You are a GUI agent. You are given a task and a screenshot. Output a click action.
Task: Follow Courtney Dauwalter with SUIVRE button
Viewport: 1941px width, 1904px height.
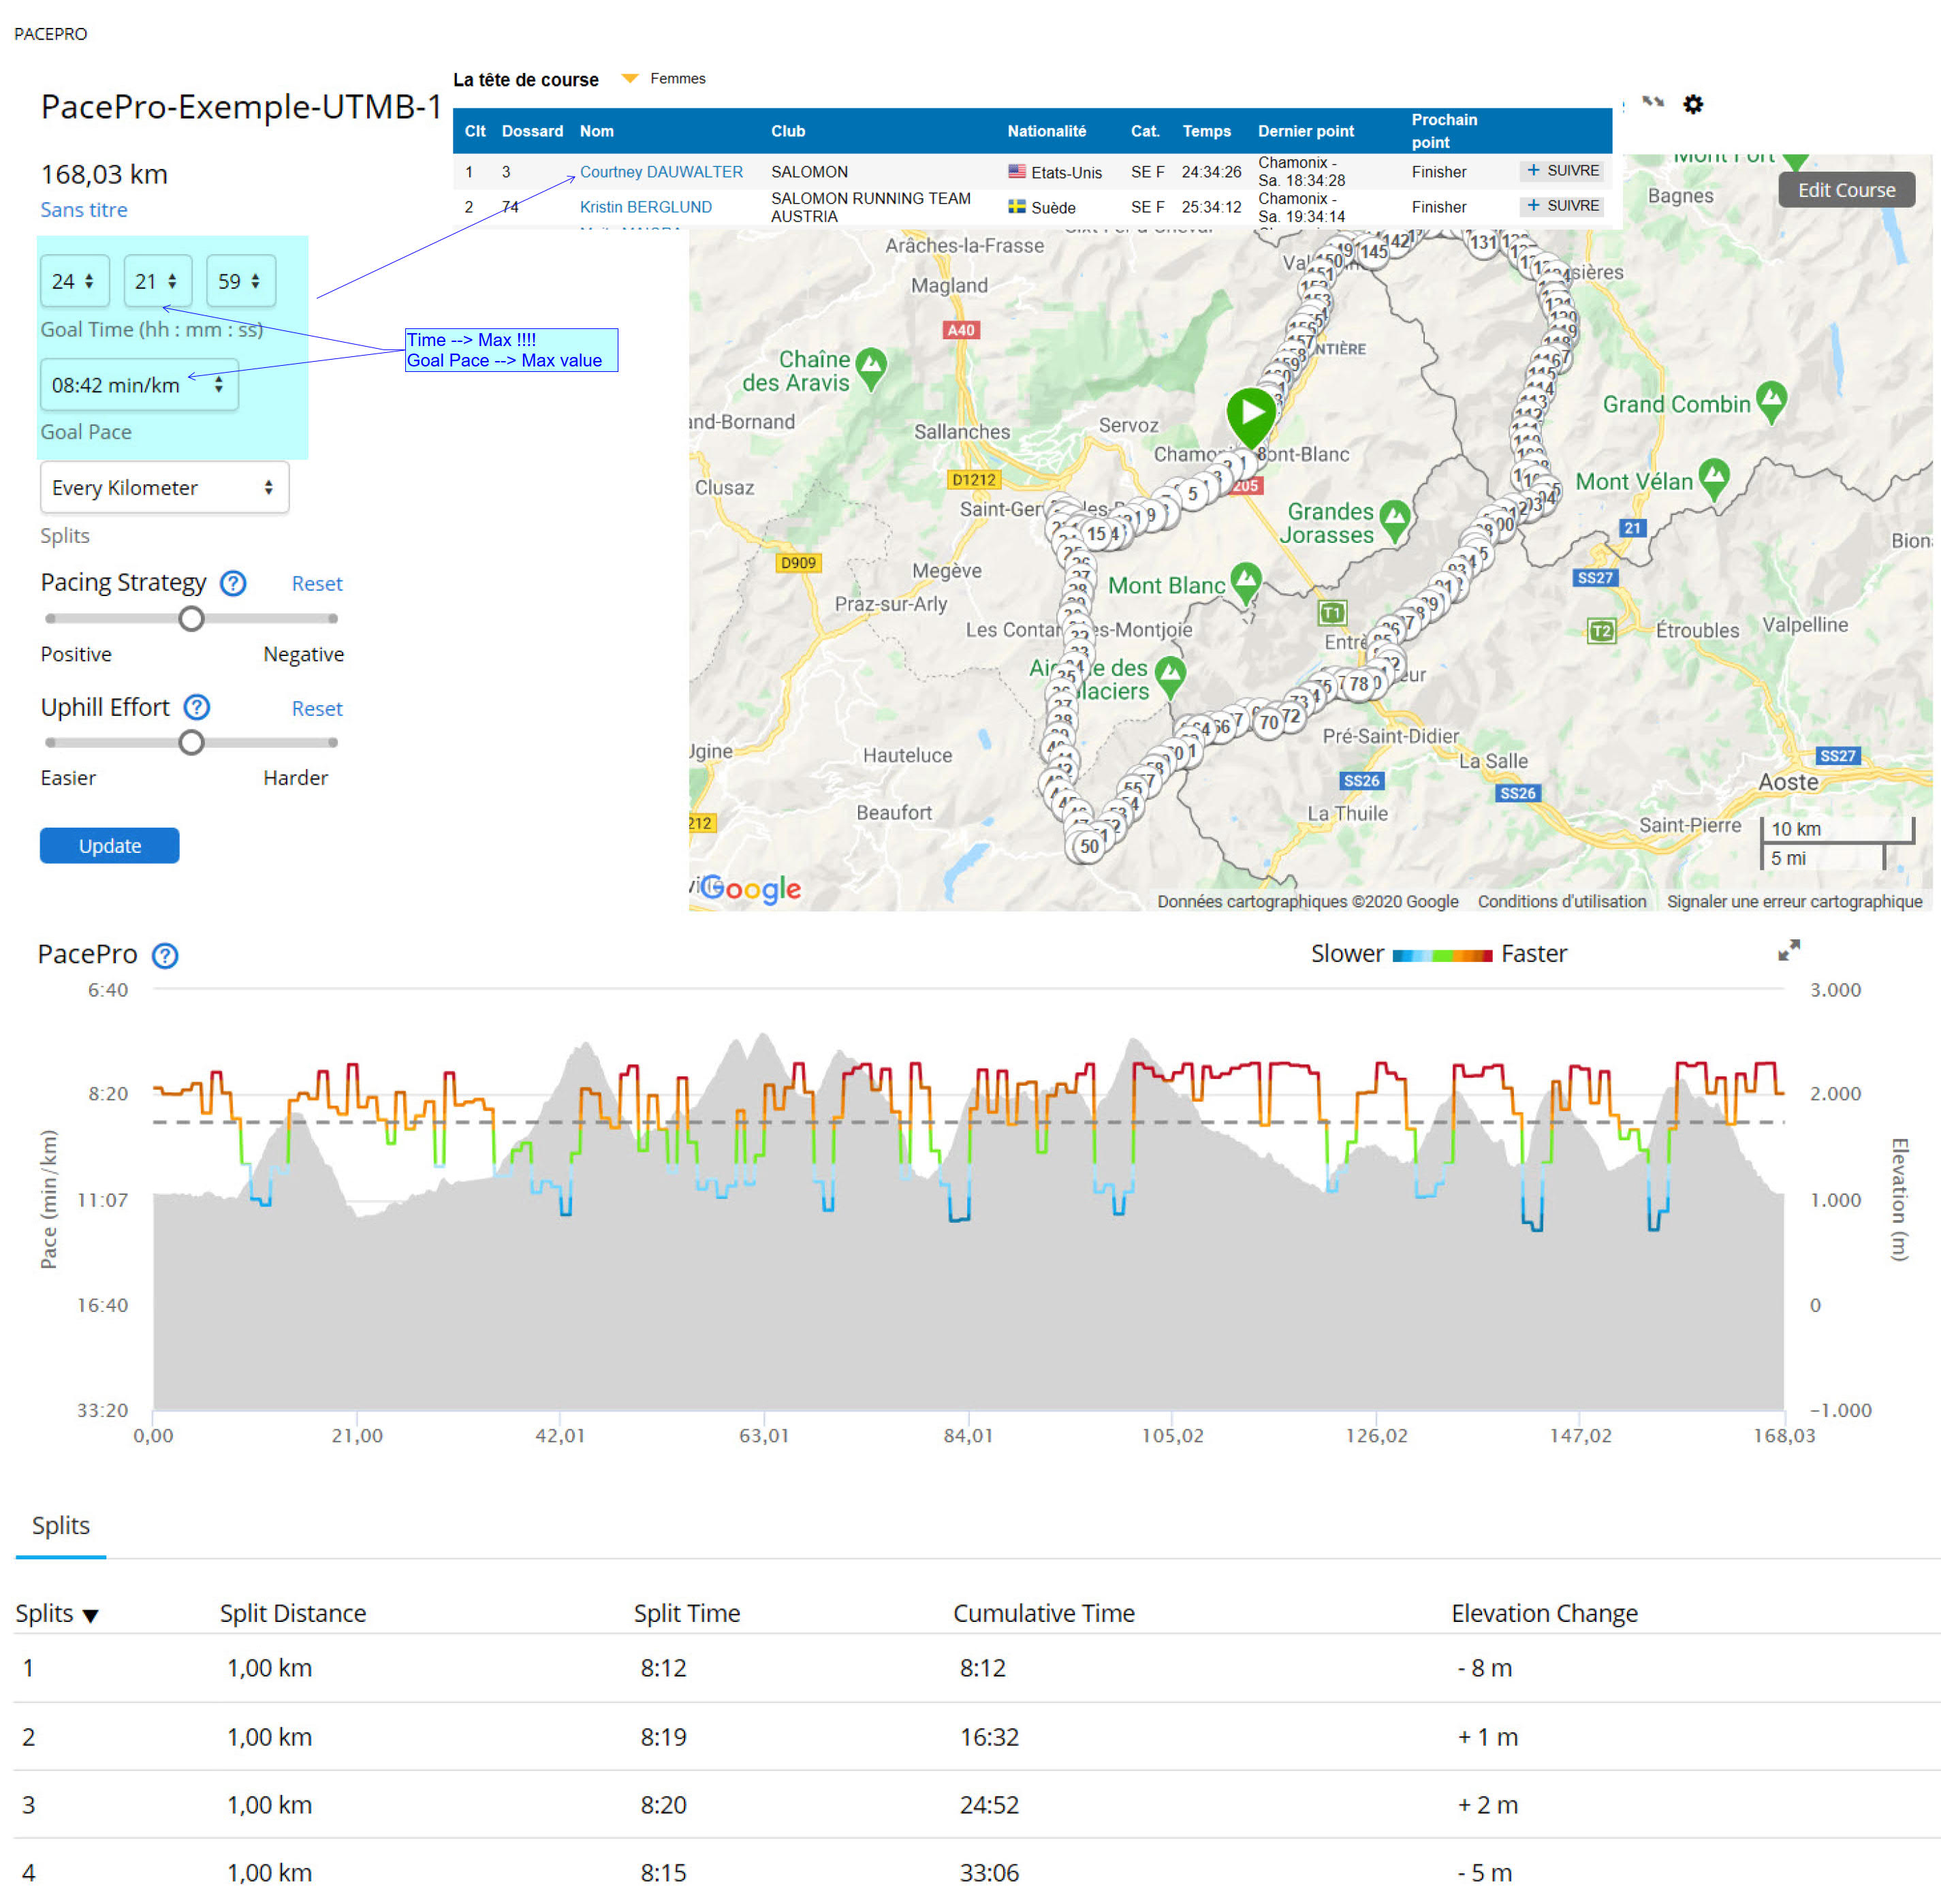(x=1562, y=171)
